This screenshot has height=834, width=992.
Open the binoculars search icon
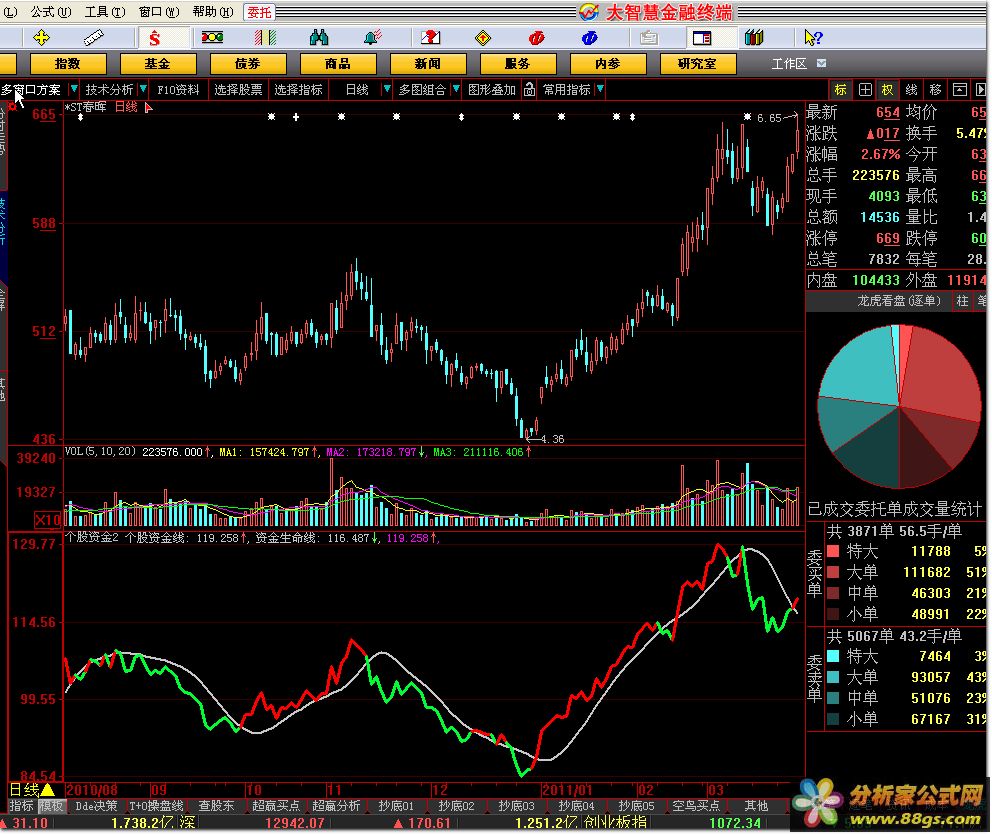pos(319,38)
